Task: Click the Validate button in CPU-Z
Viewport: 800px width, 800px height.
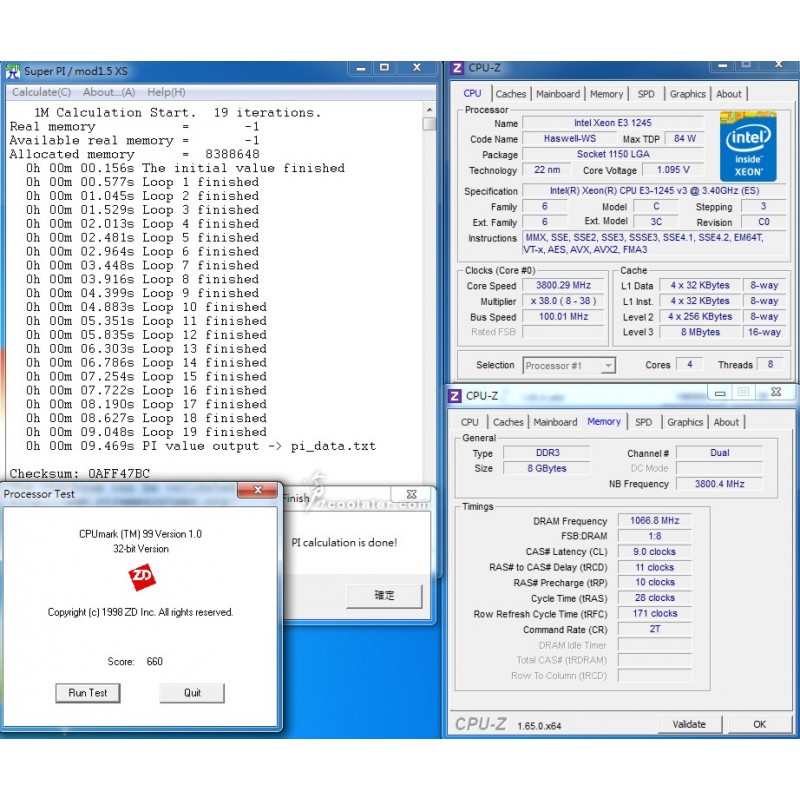Action: coord(689,724)
